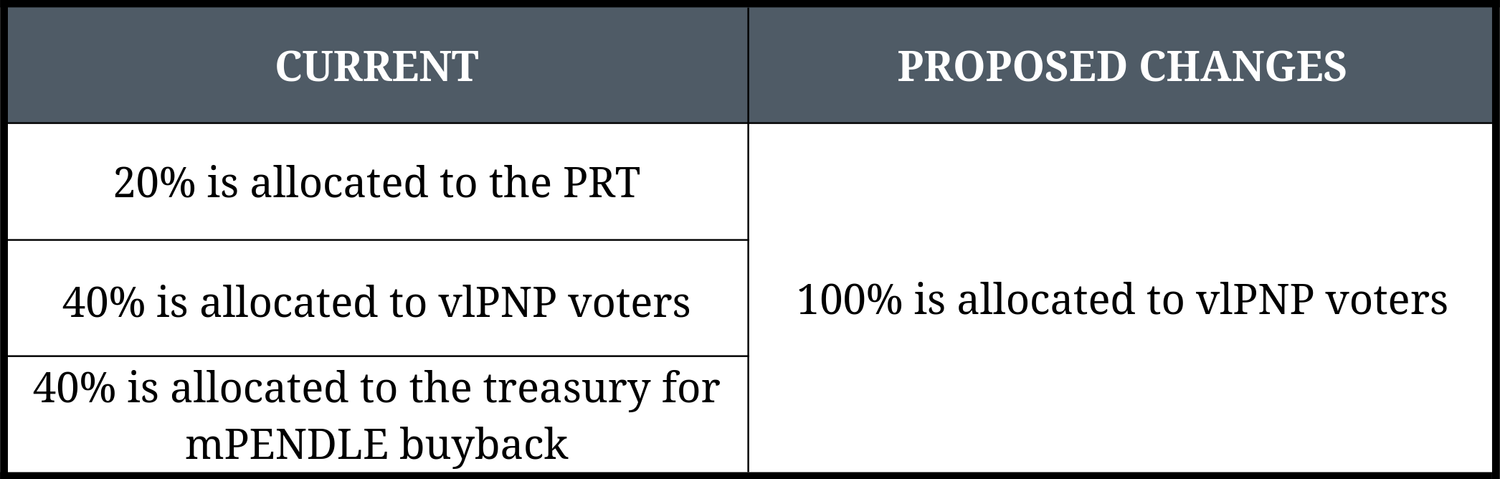This screenshot has height=479, width=1500.
Task: Click the 100% allocated to vlPNP voters cell
Action: (1121, 300)
